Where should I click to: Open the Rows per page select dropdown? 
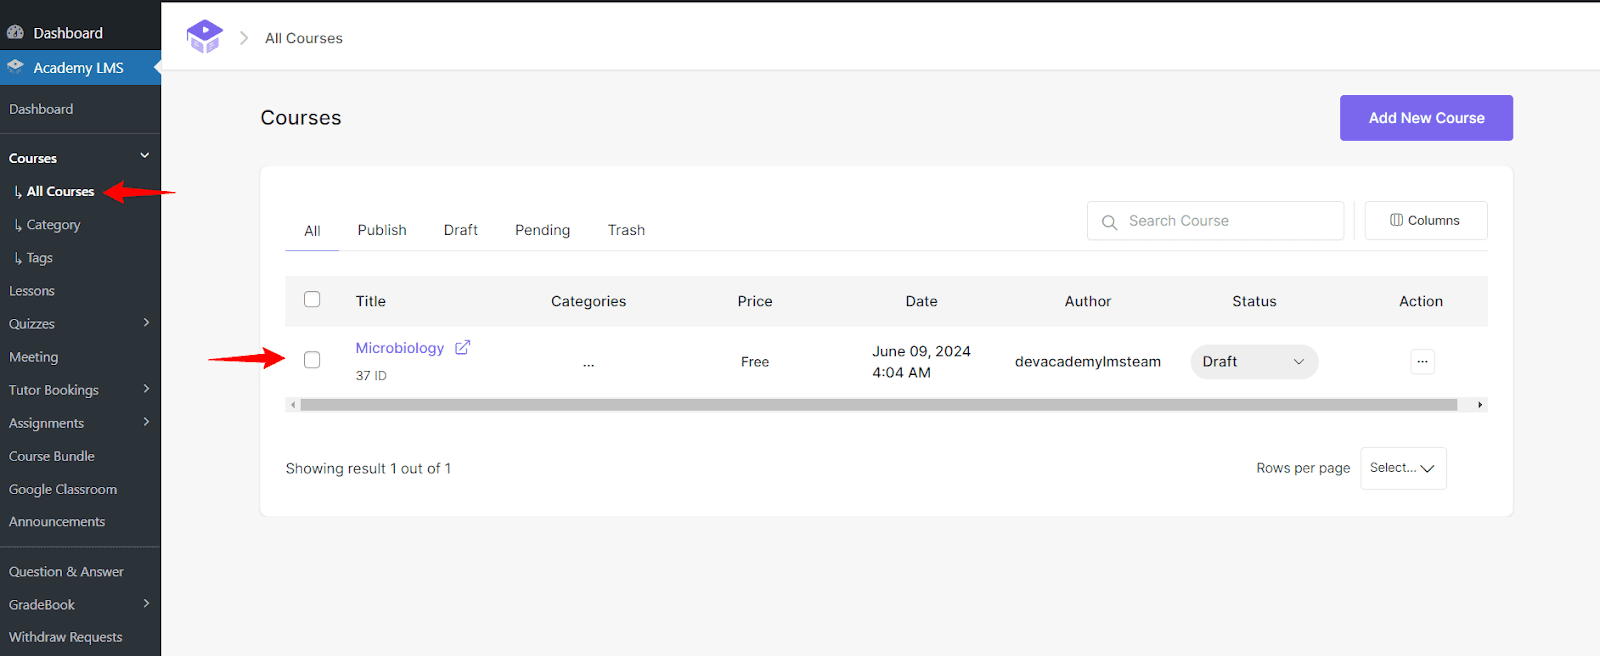point(1402,468)
